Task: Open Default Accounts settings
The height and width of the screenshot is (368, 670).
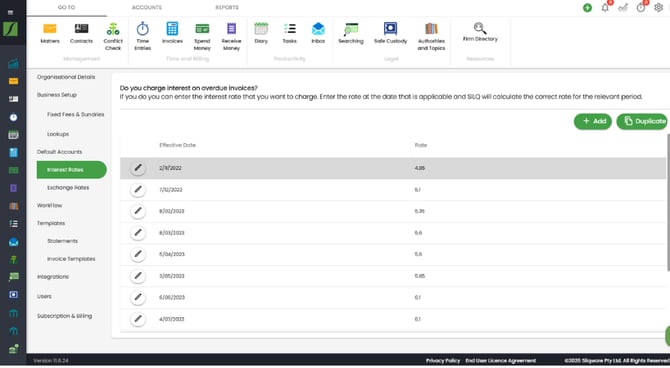Action: coord(59,152)
